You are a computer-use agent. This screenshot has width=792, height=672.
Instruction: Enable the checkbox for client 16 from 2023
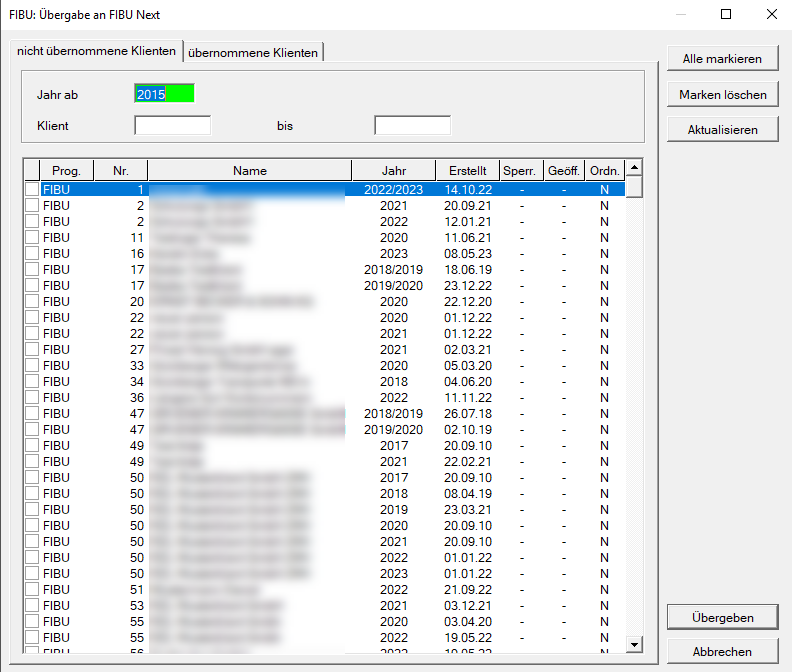pos(32,253)
